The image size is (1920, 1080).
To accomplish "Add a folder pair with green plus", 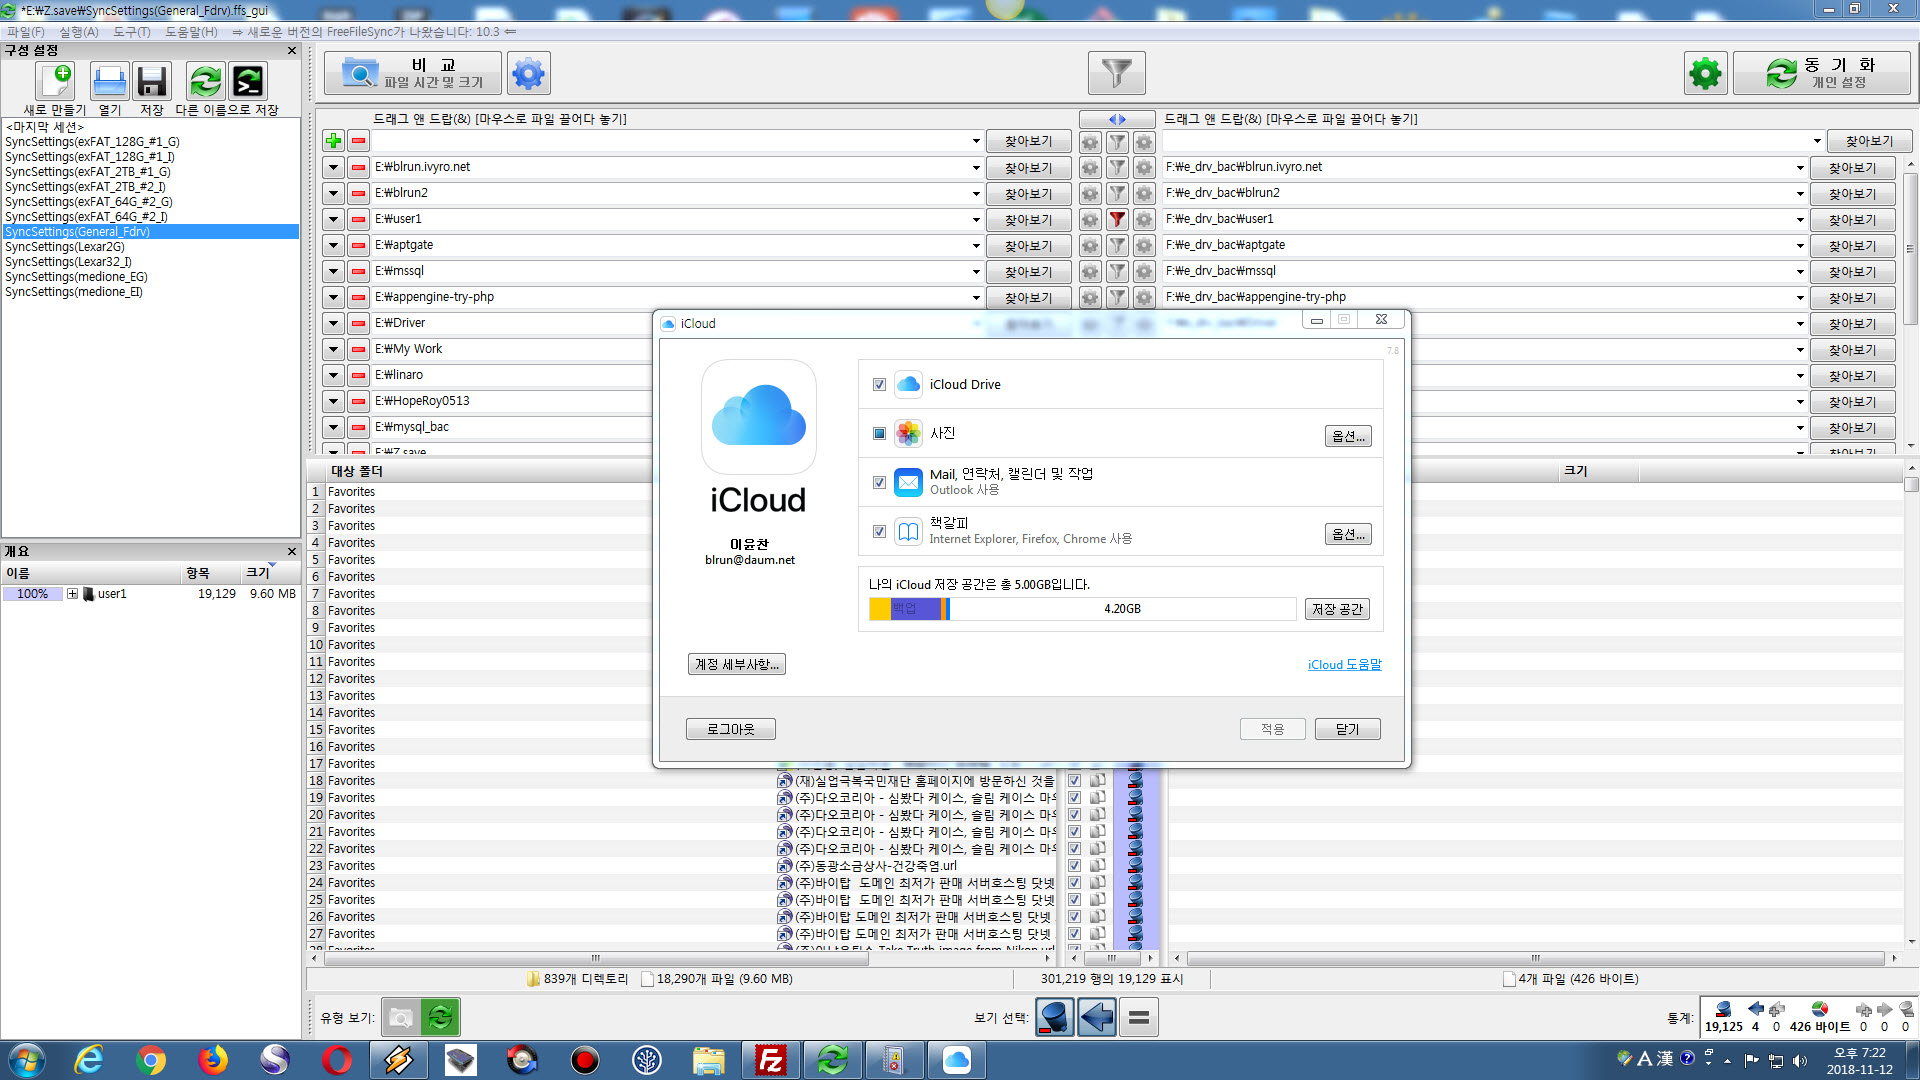I will (x=334, y=141).
